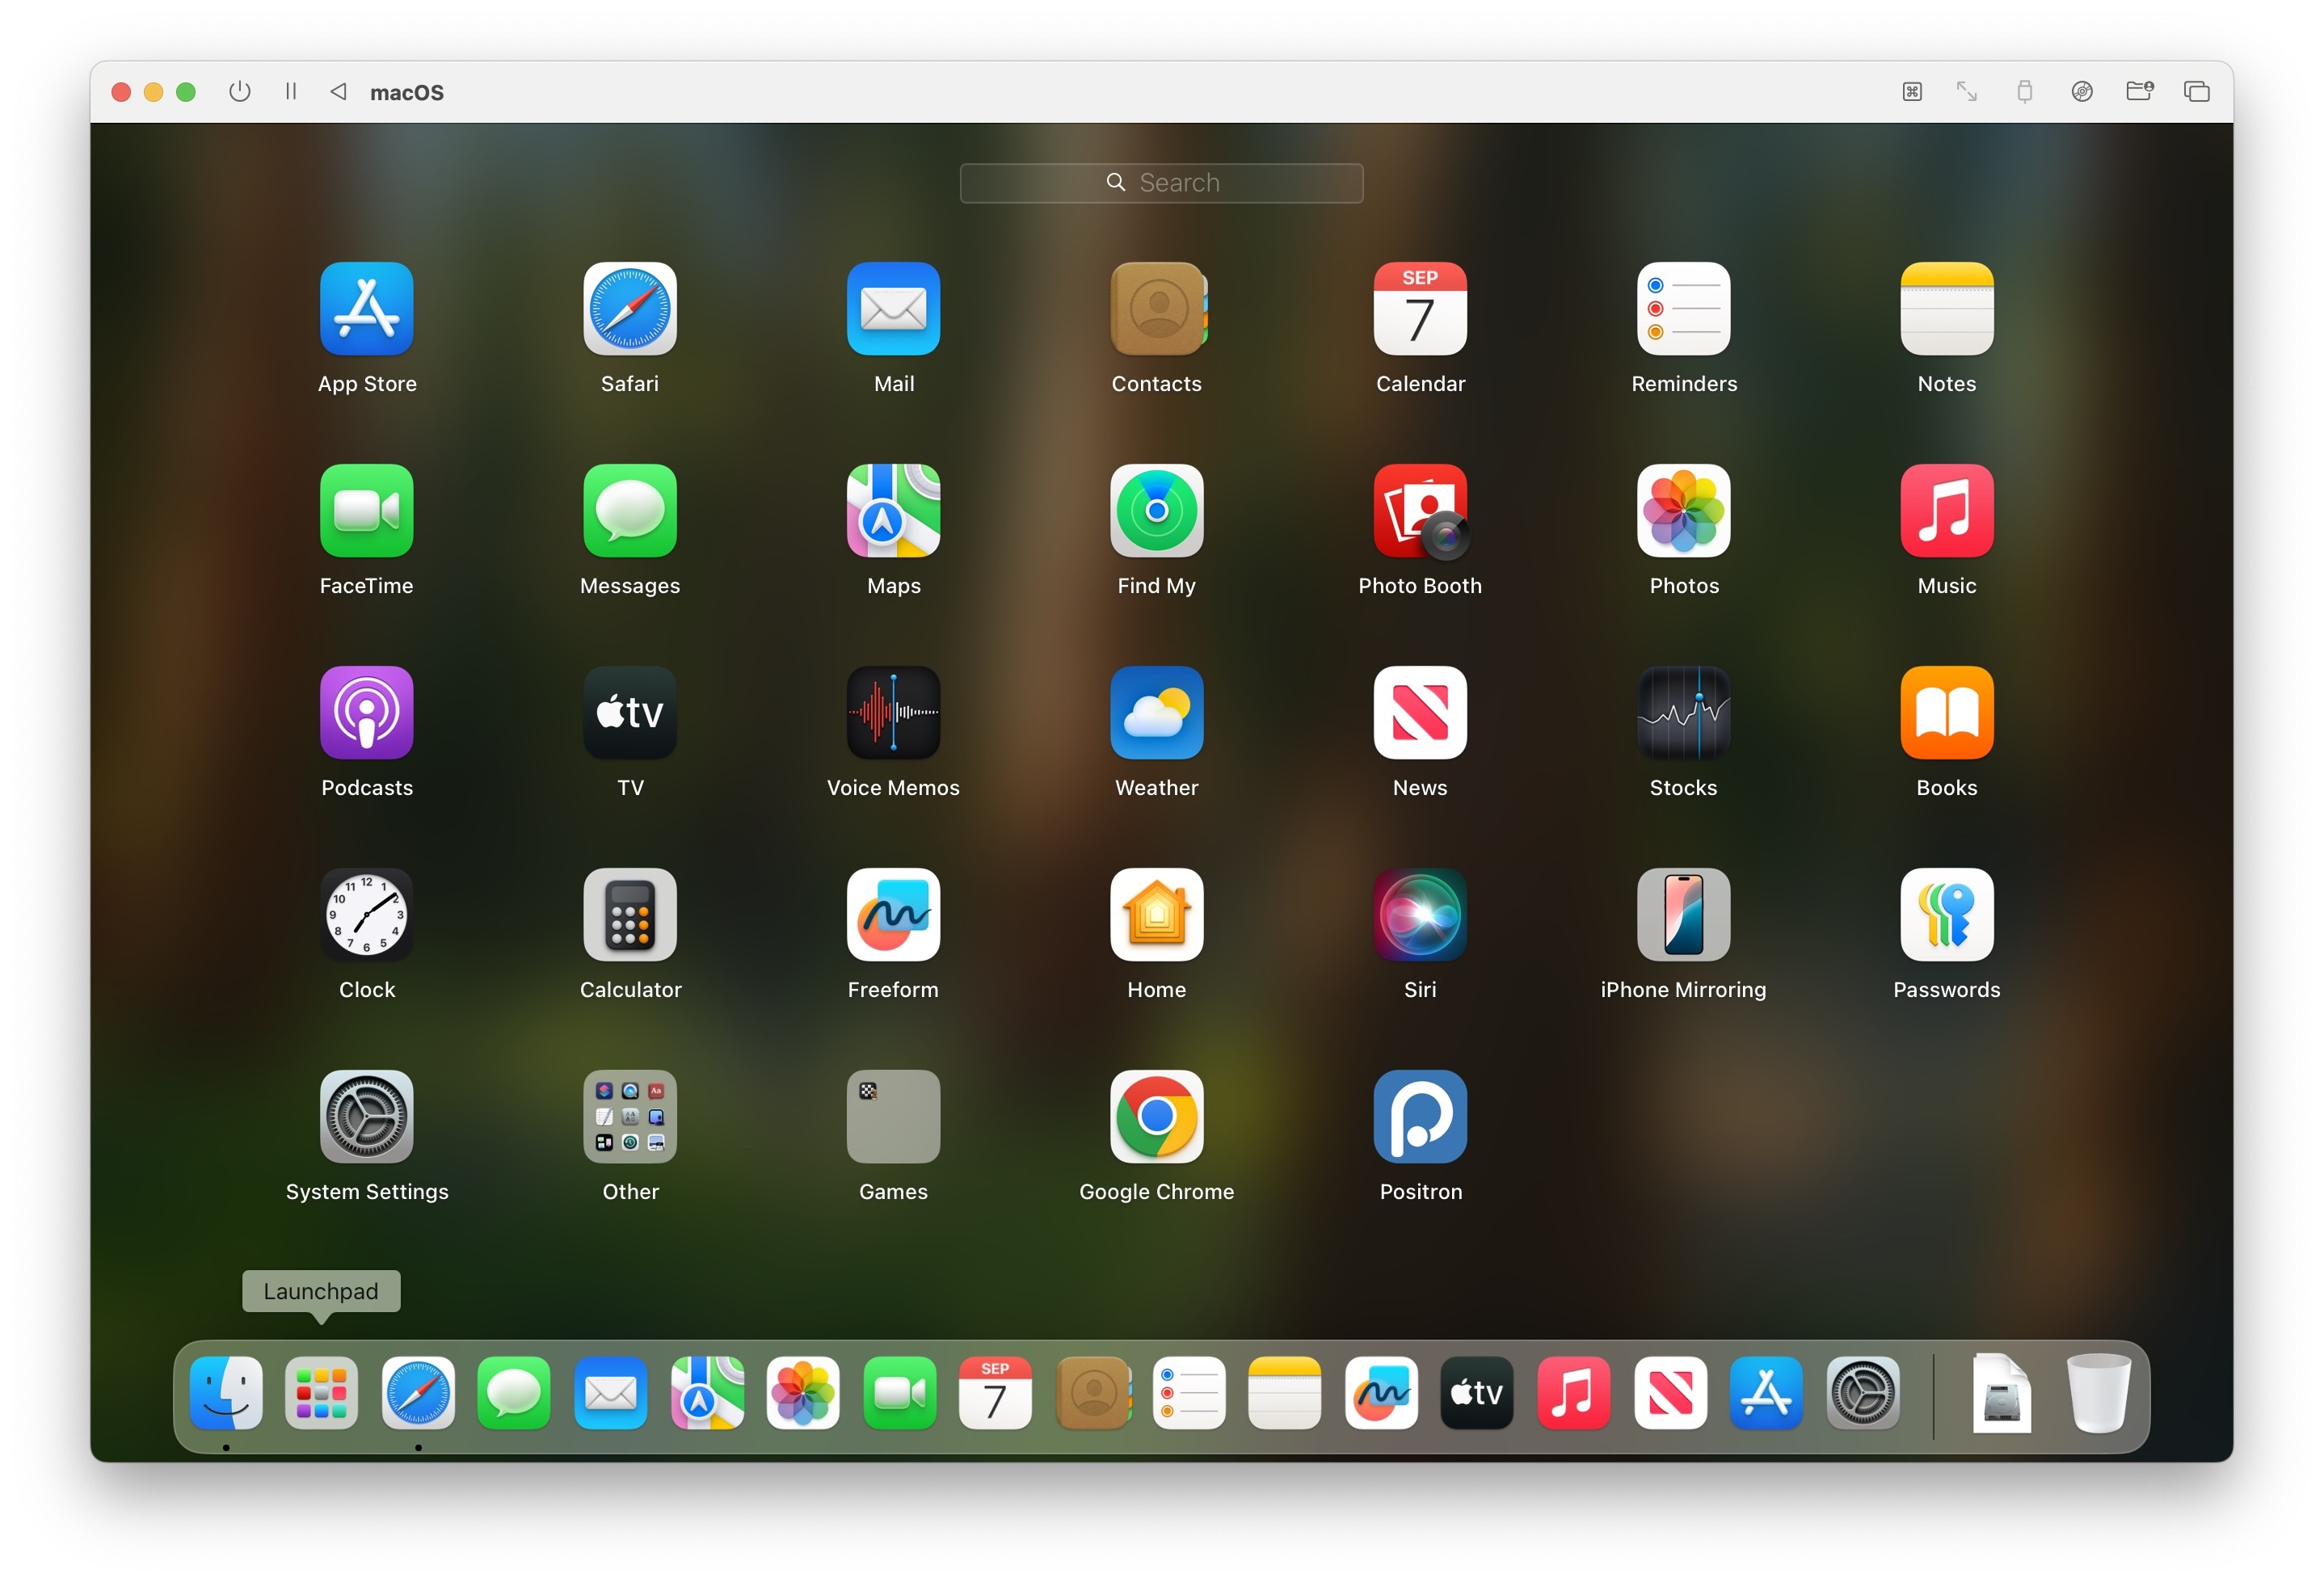Image resolution: width=2324 pixels, height=1582 pixels.
Task: Open FaceTime from the Dock
Action: pyautogui.click(x=899, y=1393)
